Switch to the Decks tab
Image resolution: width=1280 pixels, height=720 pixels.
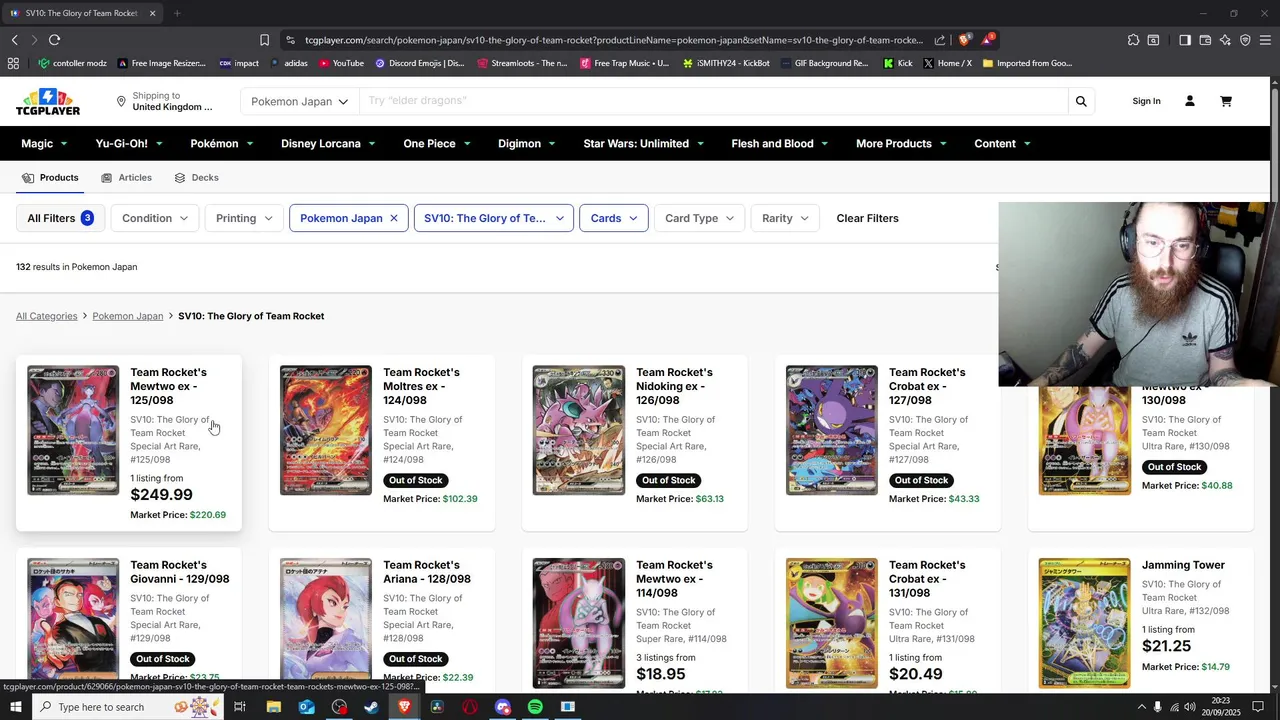tap(196, 178)
